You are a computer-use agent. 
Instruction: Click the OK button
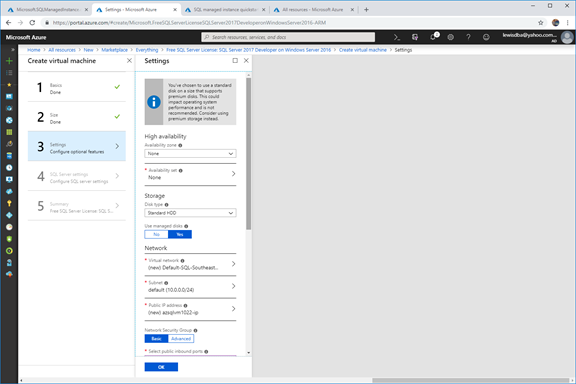pyautogui.click(x=161, y=367)
